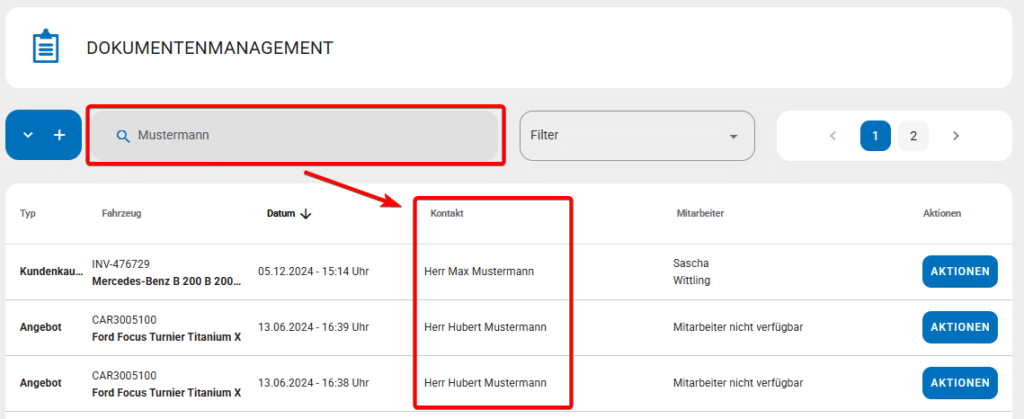Sort by Kontakt column header
1024x419 pixels.
447,213
